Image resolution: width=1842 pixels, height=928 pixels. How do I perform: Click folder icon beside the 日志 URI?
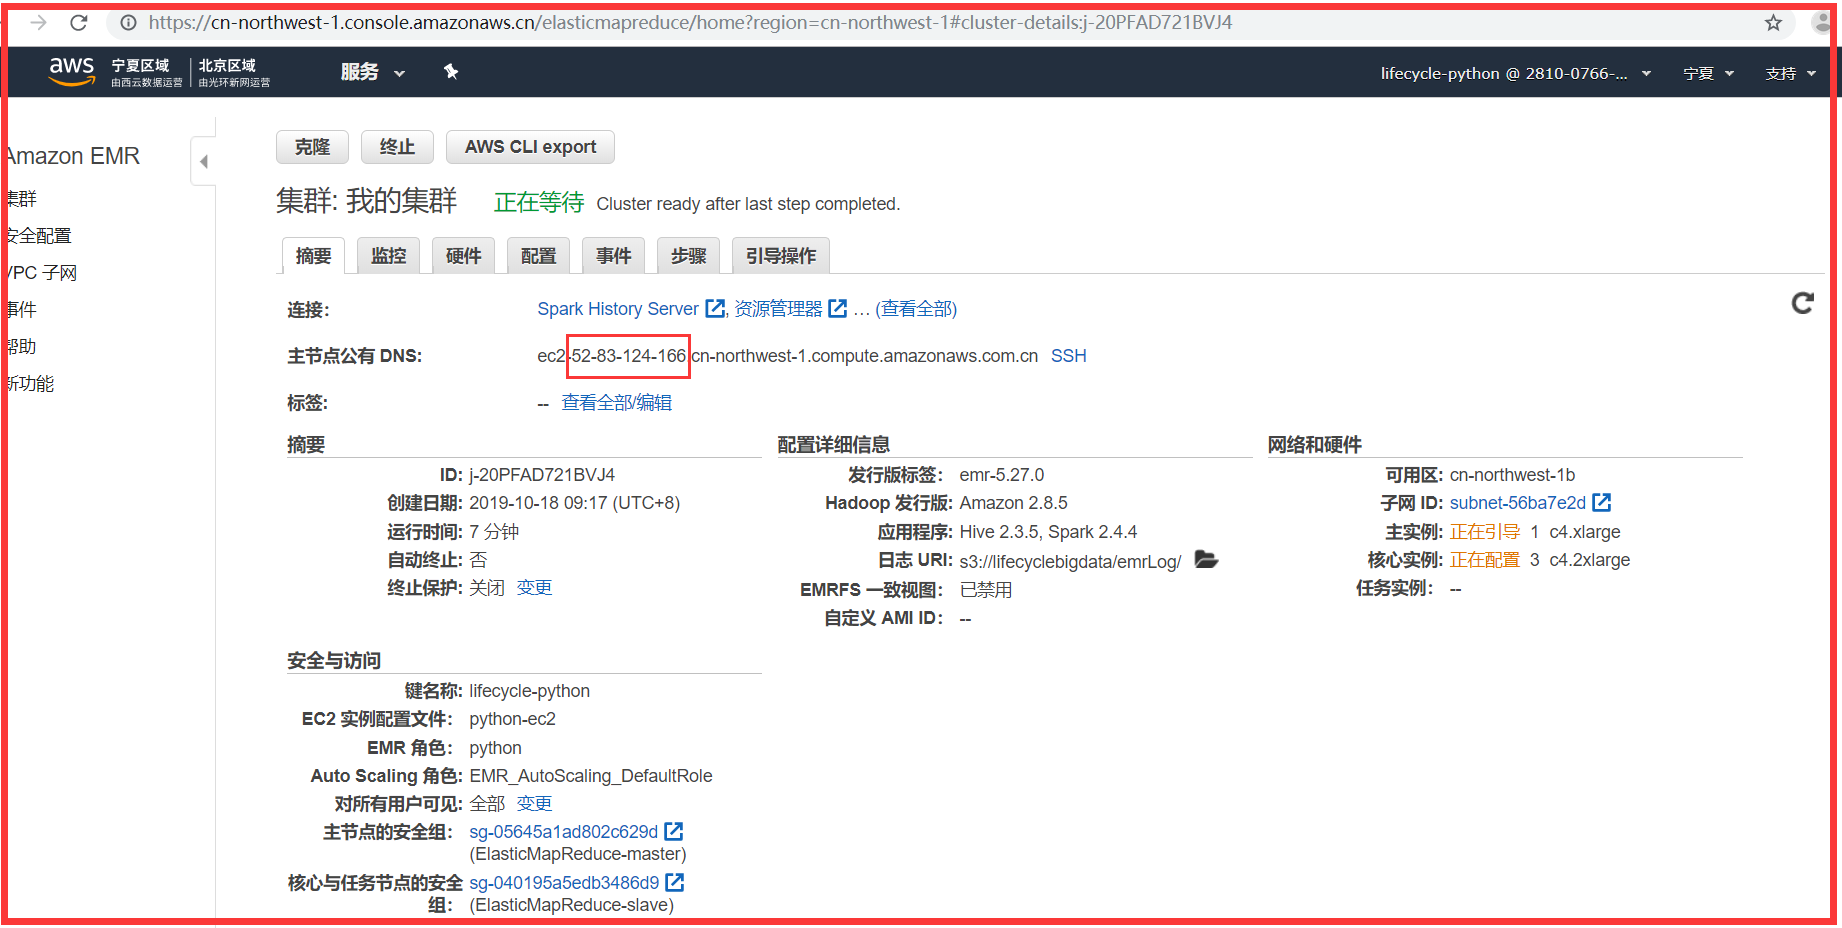(1206, 560)
